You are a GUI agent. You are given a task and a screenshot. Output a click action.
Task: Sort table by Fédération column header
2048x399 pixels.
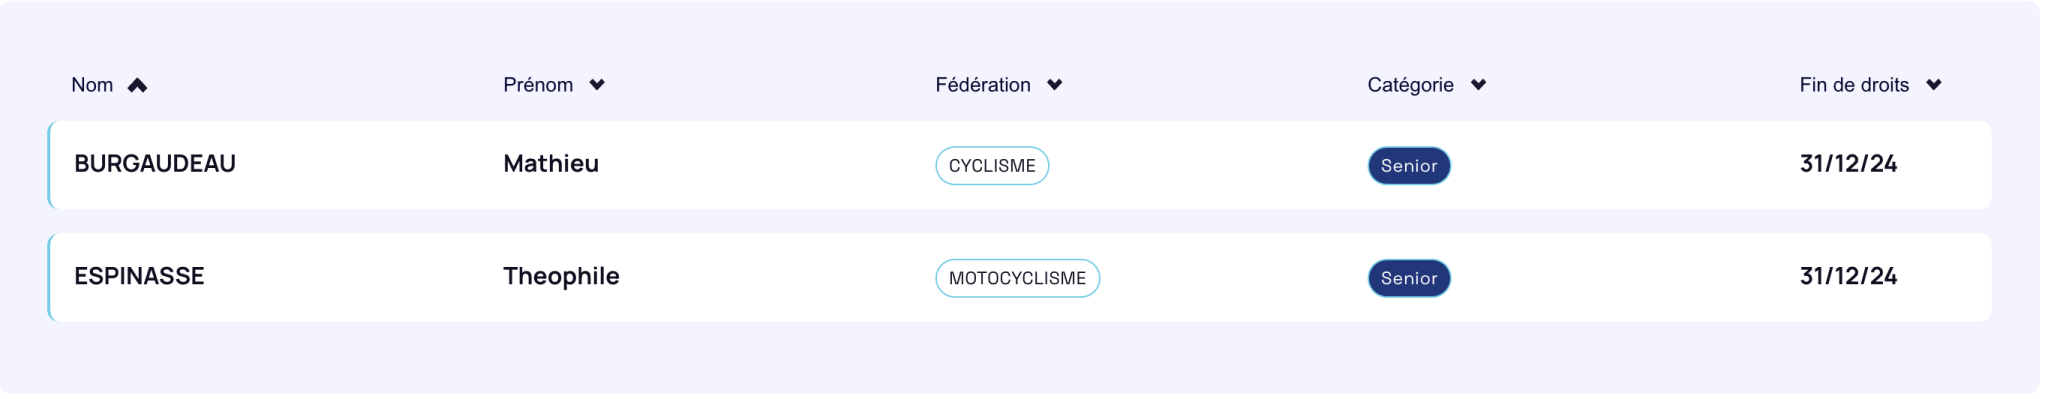point(983,85)
